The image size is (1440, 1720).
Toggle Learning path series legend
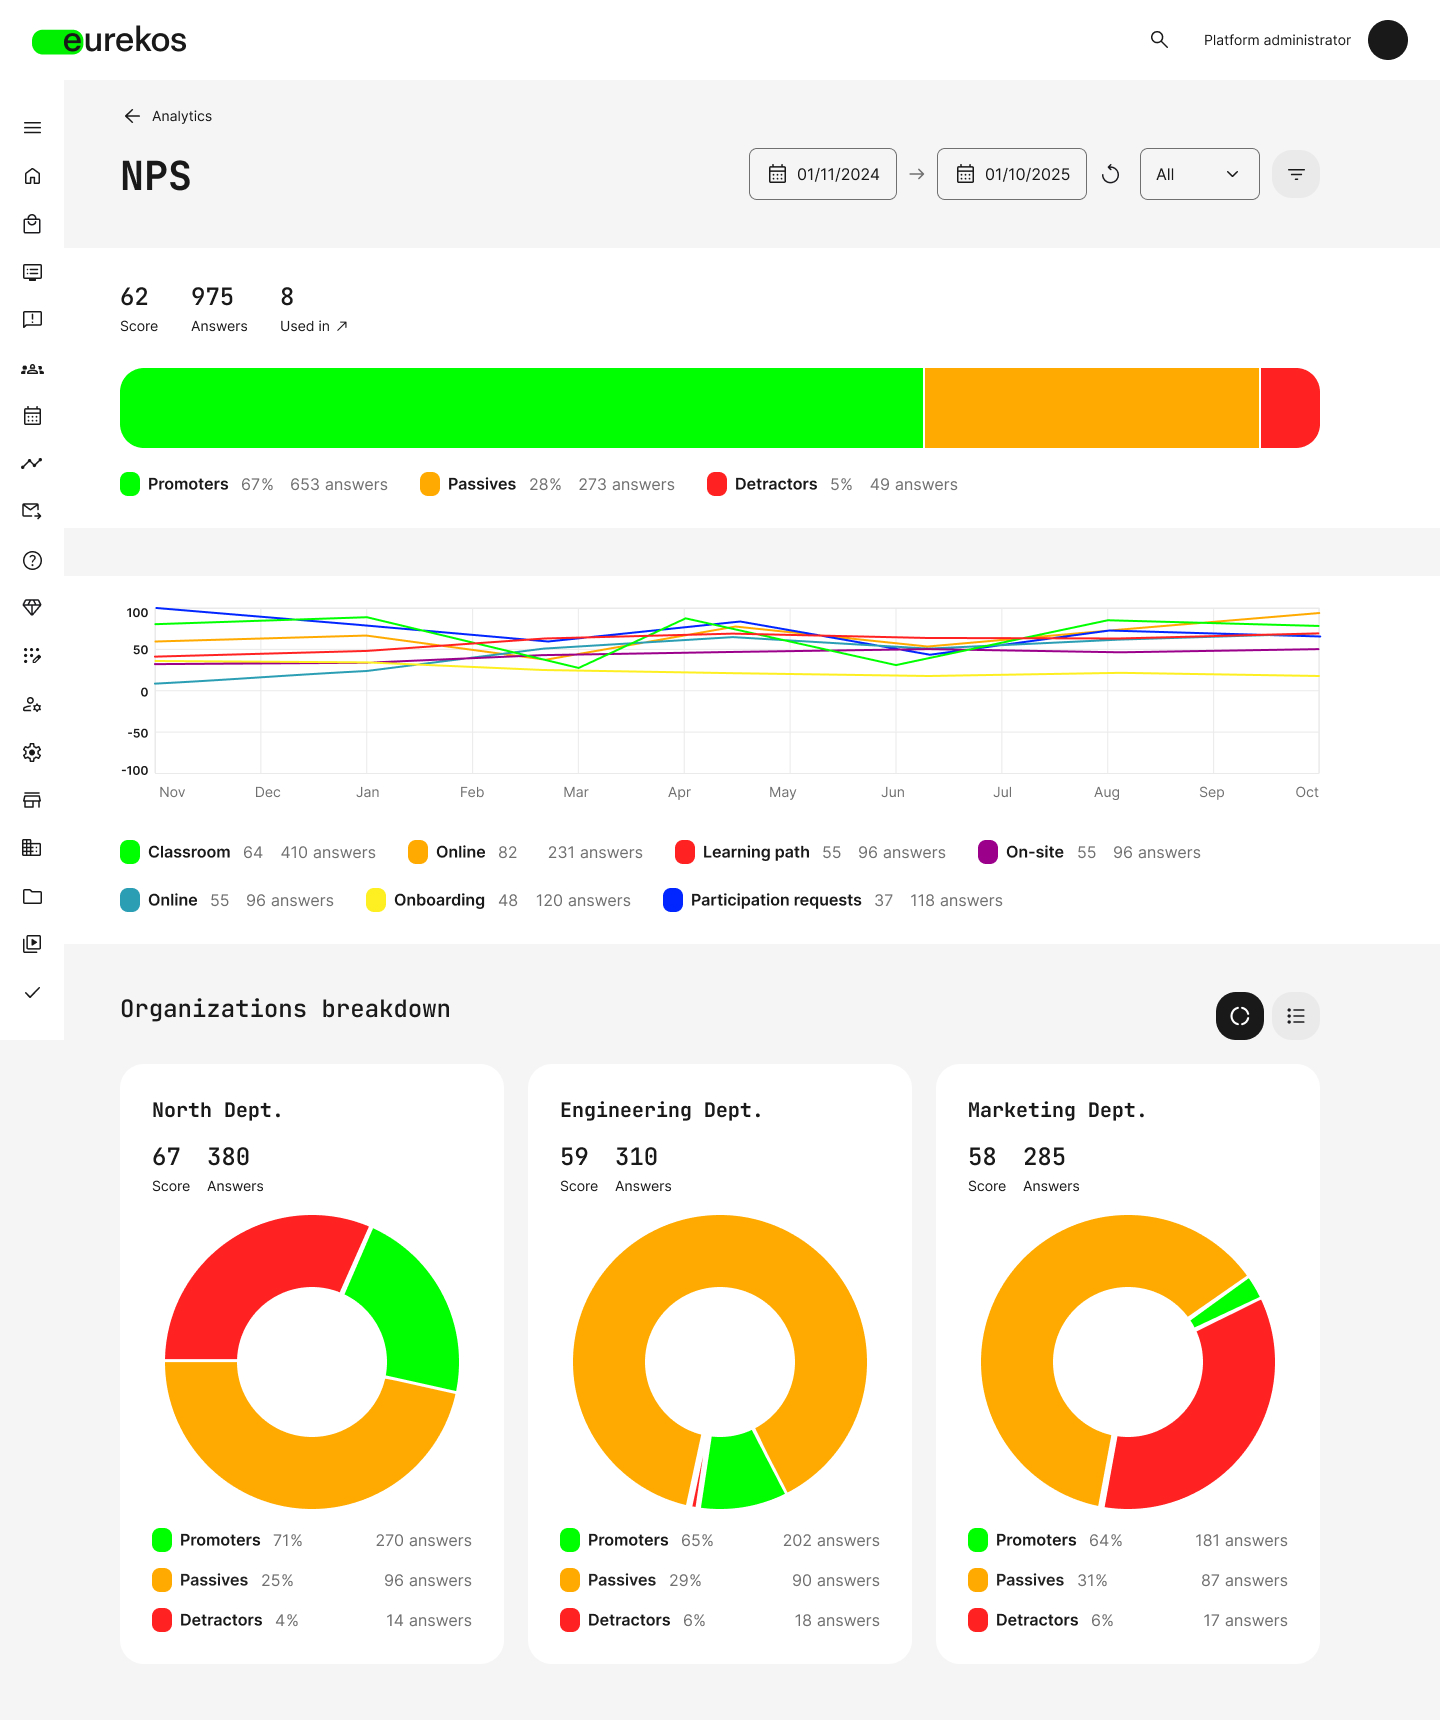tap(810, 852)
